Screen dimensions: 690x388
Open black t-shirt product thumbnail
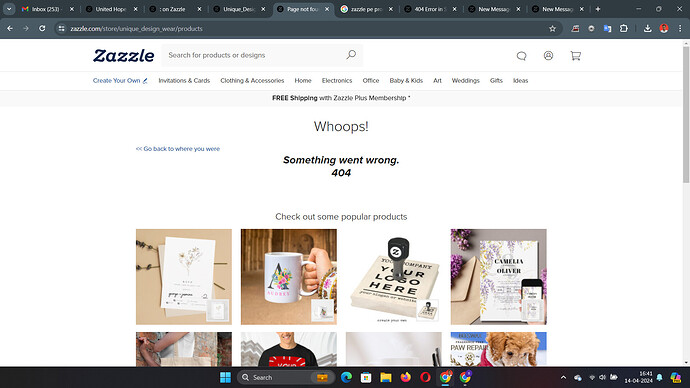click(289, 349)
